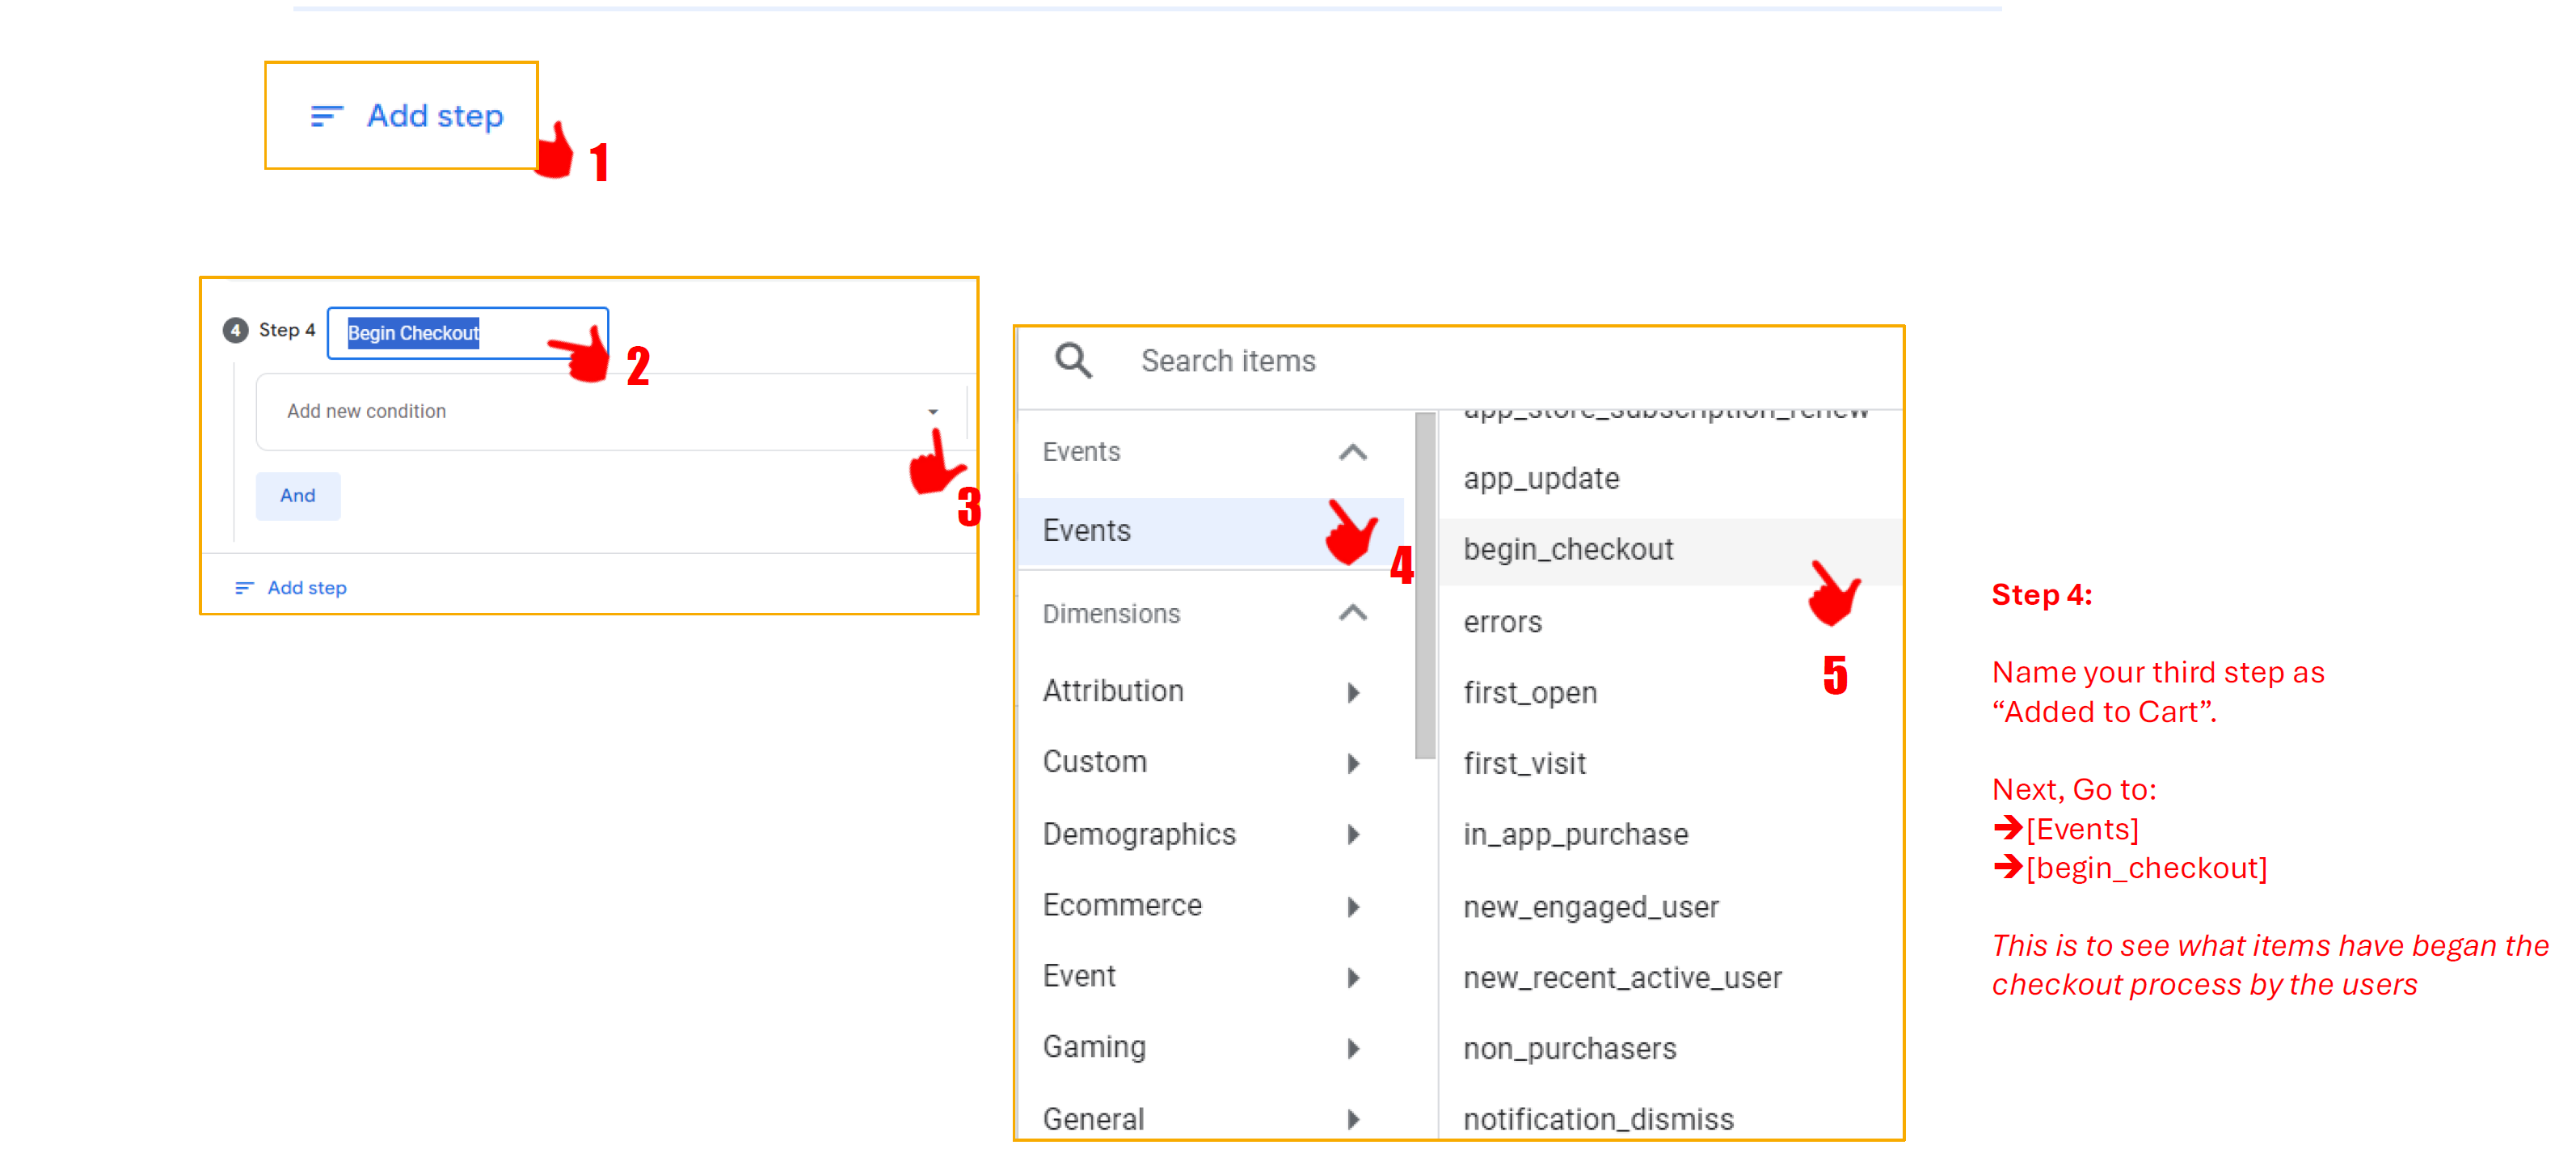
Task: Expand the Gaming submenu arrow
Action: click(1353, 1047)
